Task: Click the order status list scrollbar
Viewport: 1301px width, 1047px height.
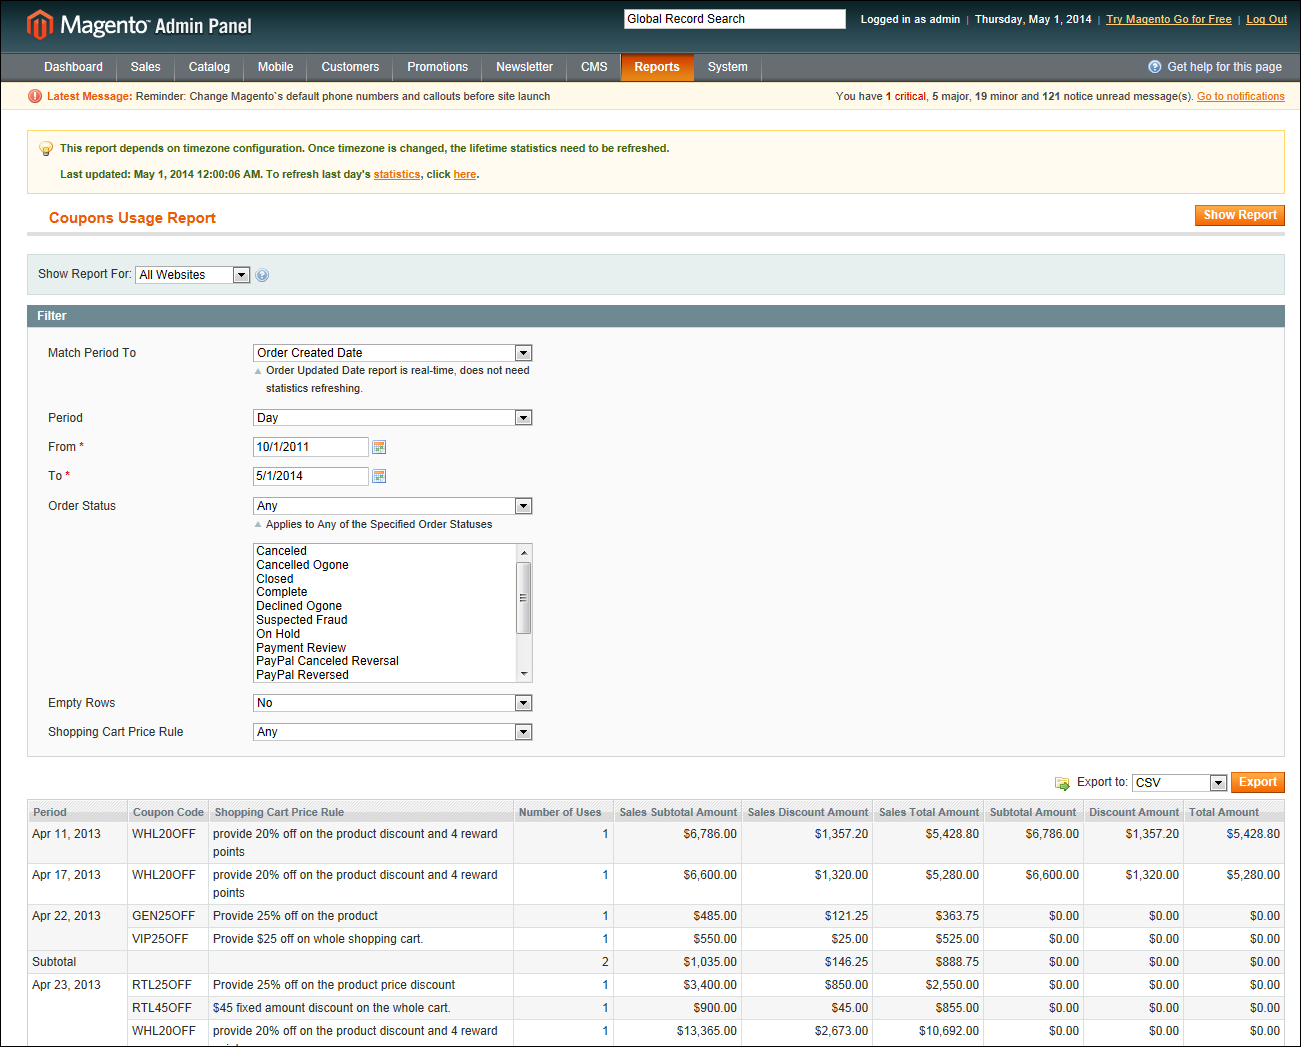Action: (523, 597)
